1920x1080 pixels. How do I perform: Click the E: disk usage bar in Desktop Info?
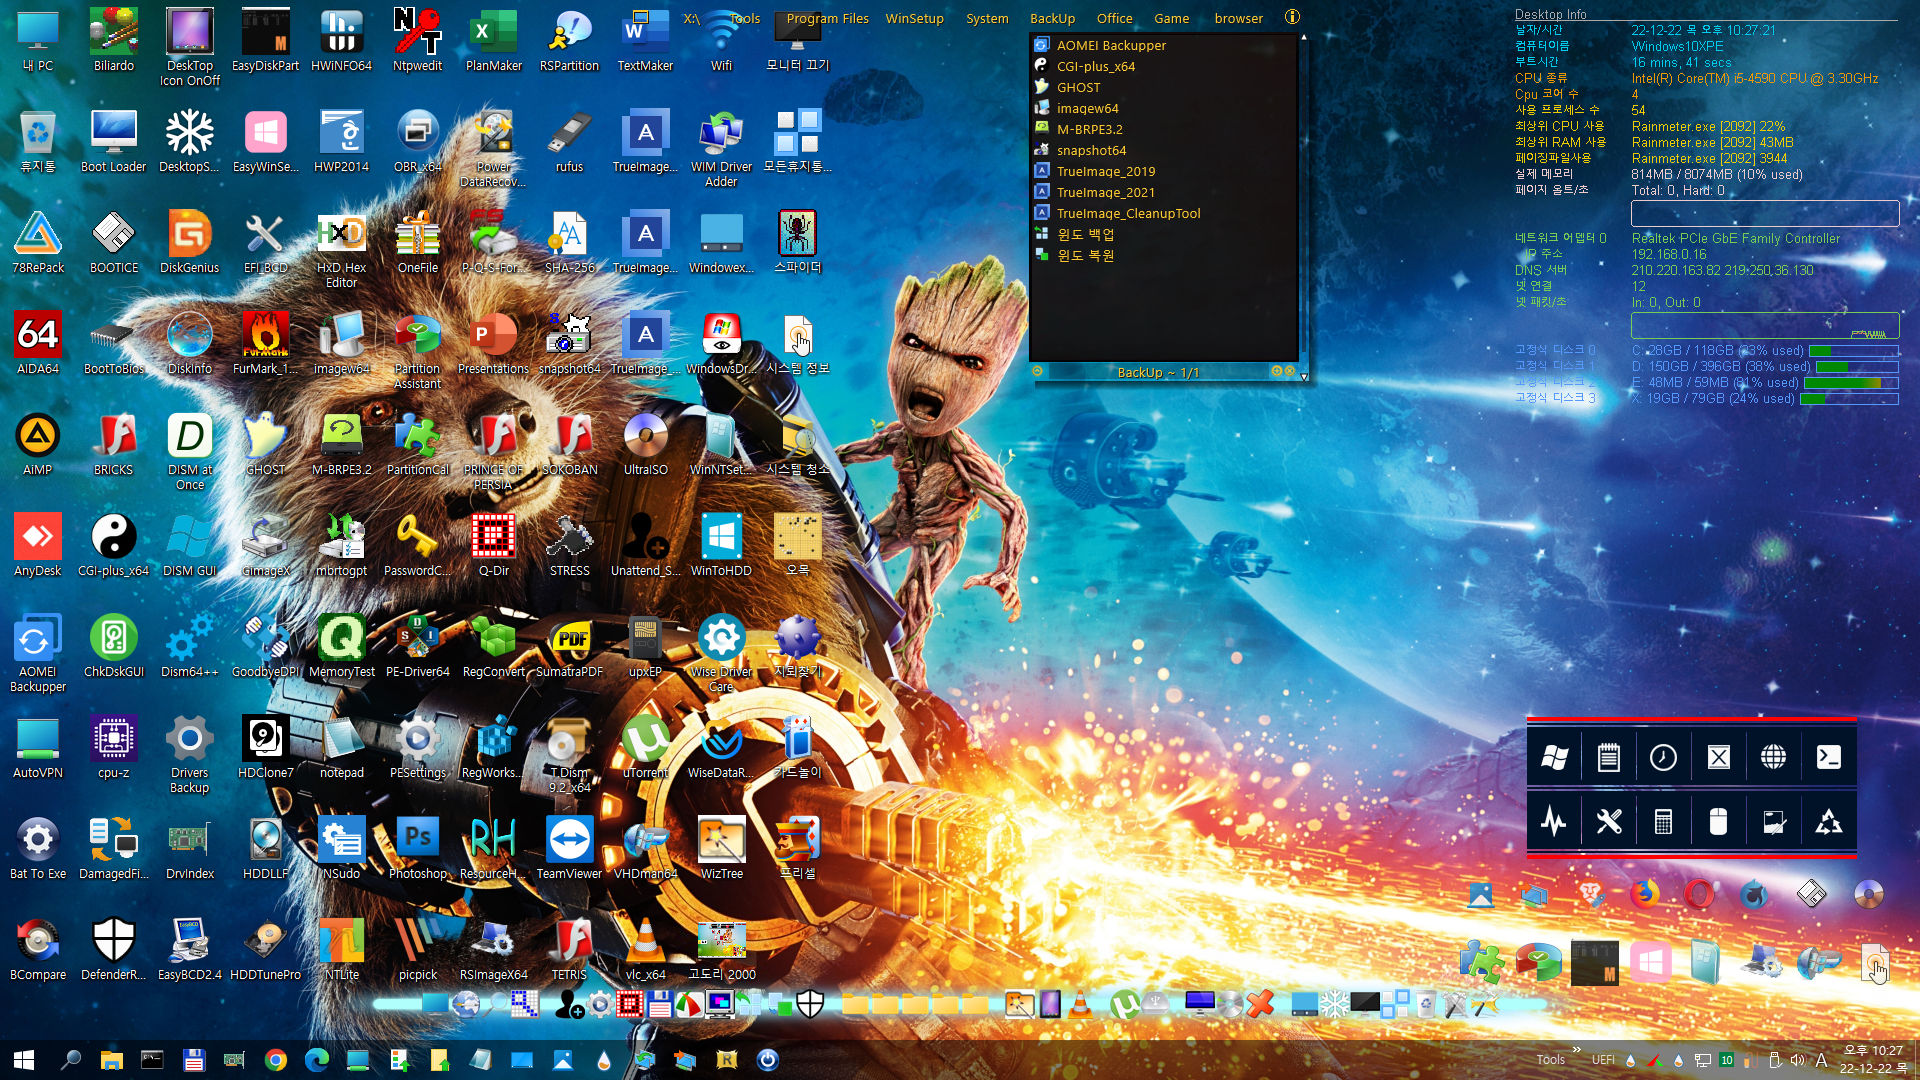(x=1853, y=383)
